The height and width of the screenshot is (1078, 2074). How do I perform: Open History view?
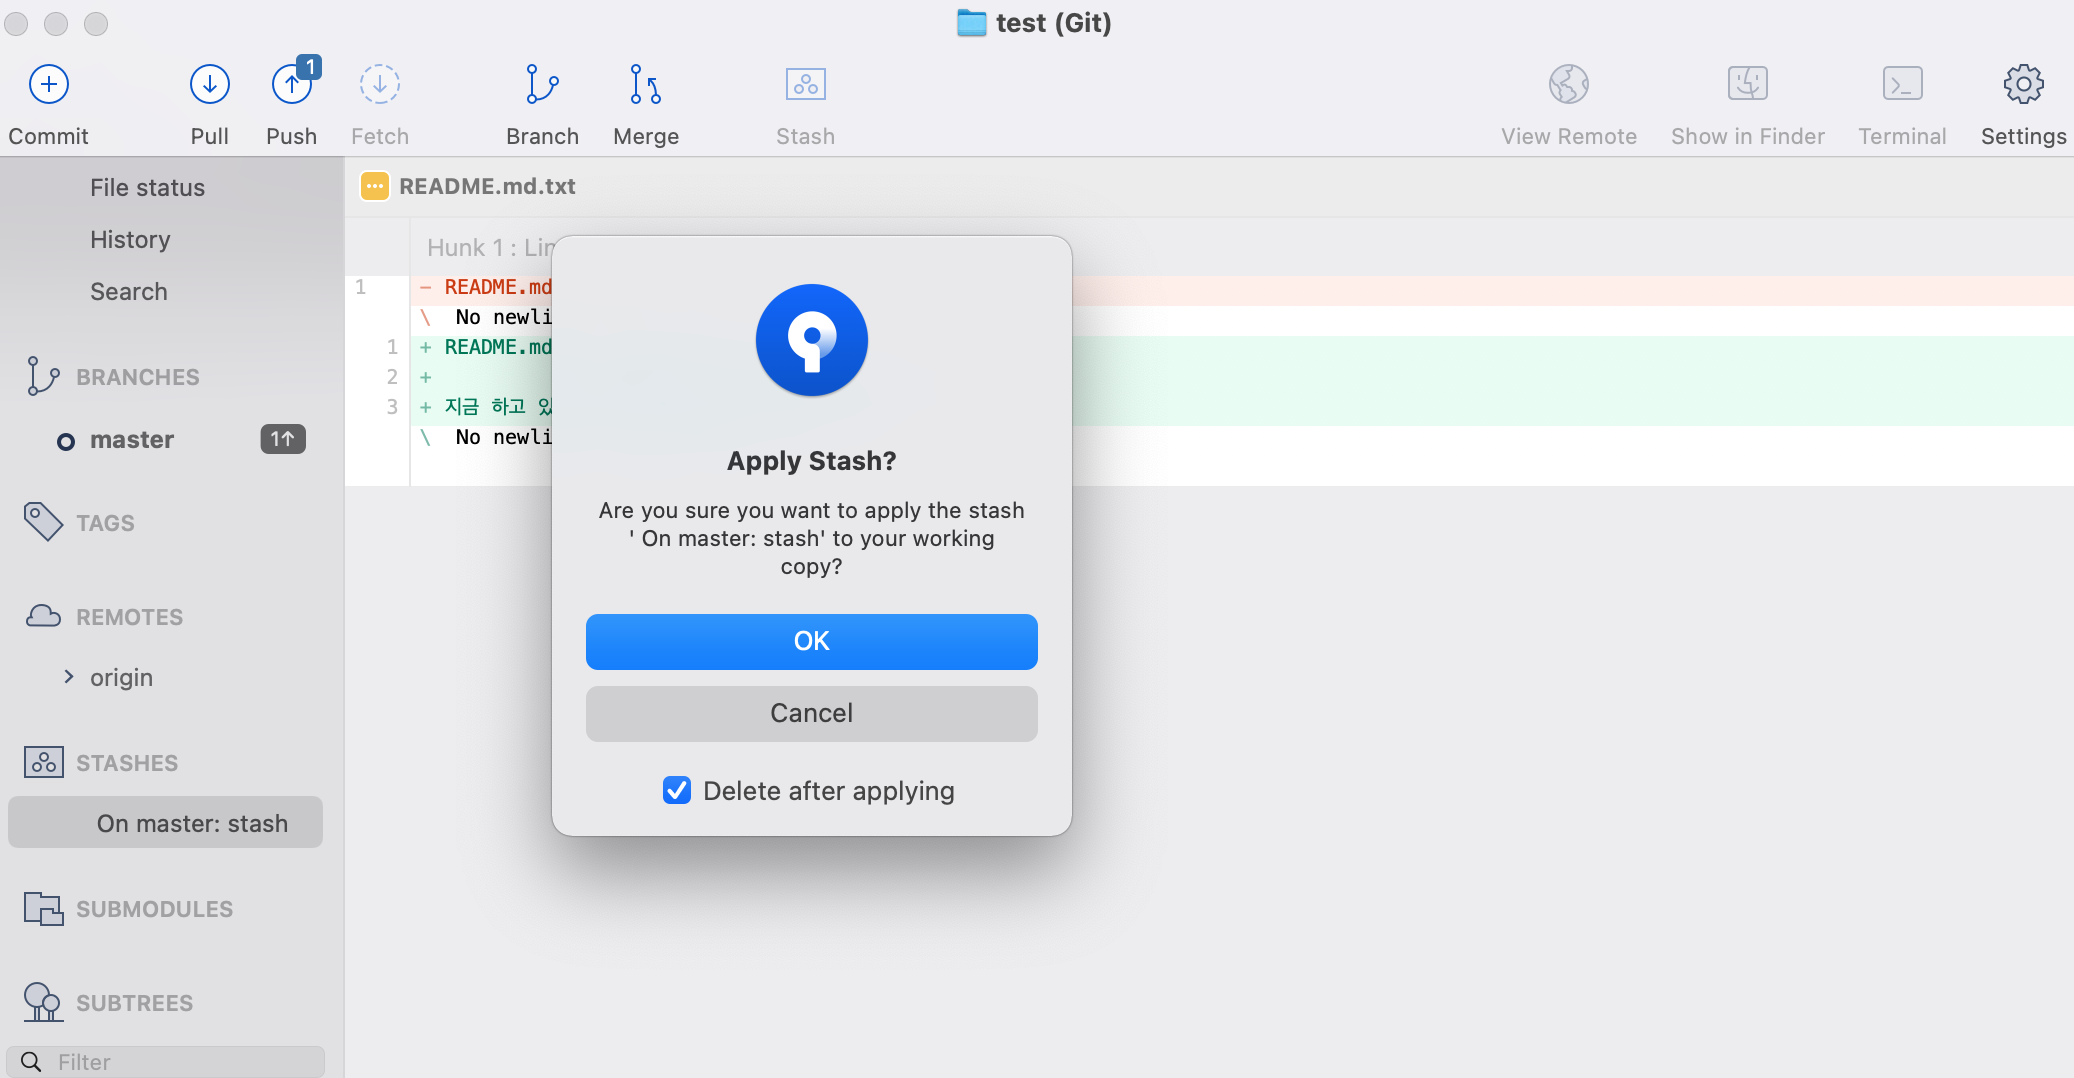[130, 239]
